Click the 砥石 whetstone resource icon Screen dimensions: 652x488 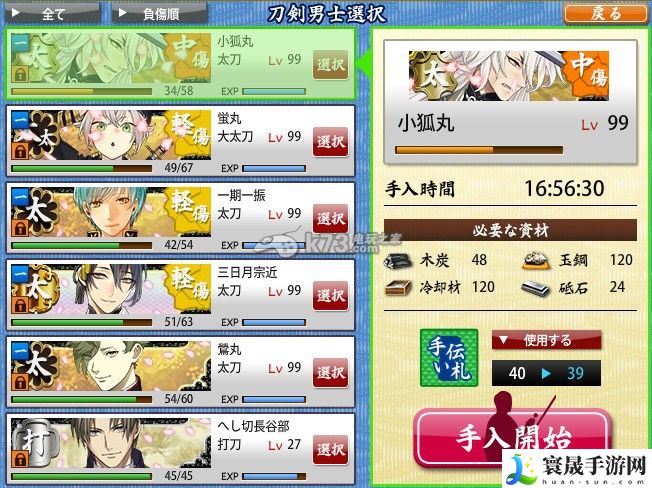[536, 288]
